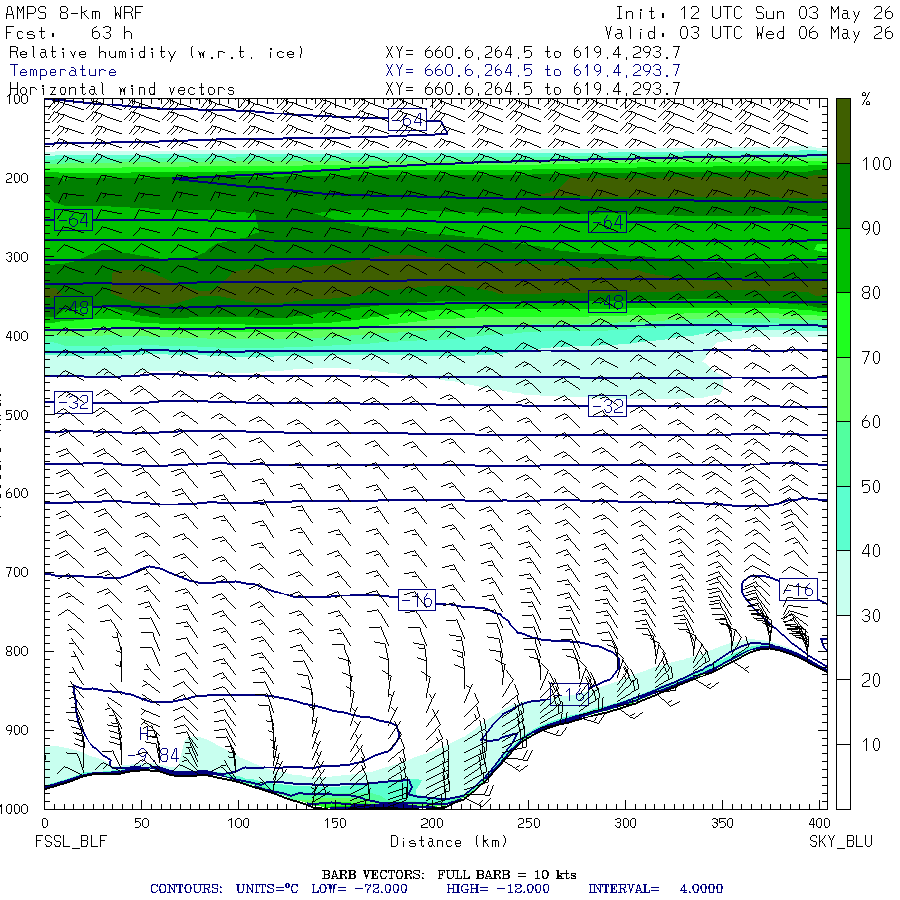The height and width of the screenshot is (900, 900).
Task: Click the 100% dark olive colorbar segment
Action: pyautogui.click(x=843, y=131)
